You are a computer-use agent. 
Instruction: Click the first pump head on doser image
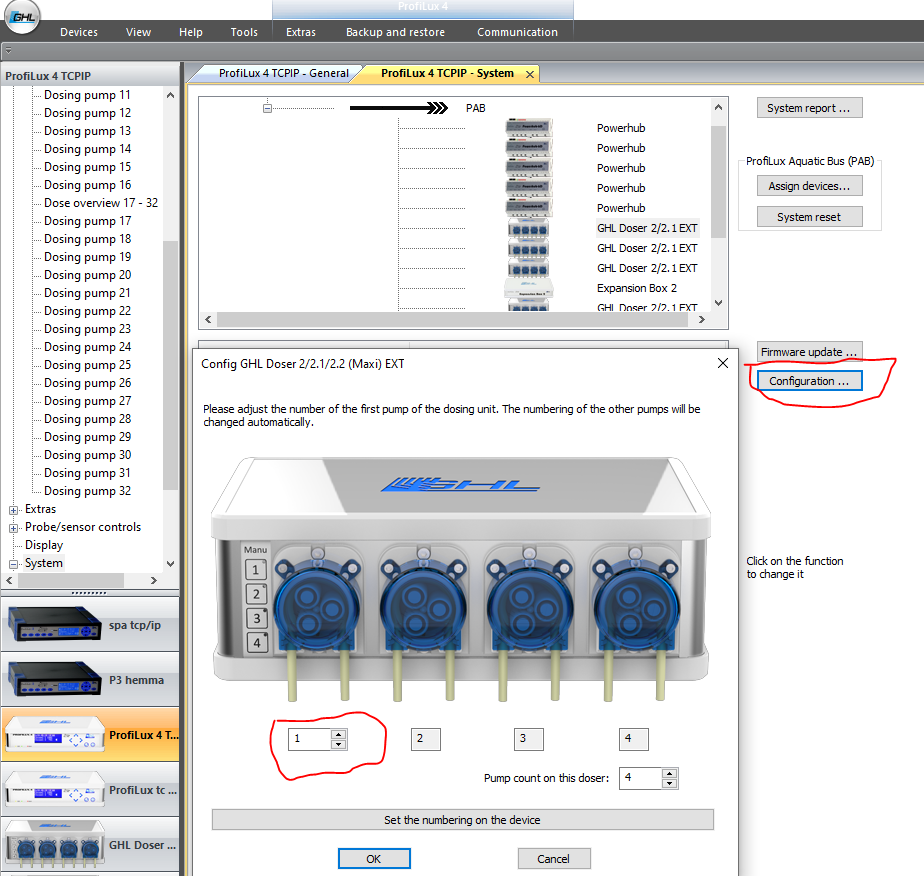317,607
